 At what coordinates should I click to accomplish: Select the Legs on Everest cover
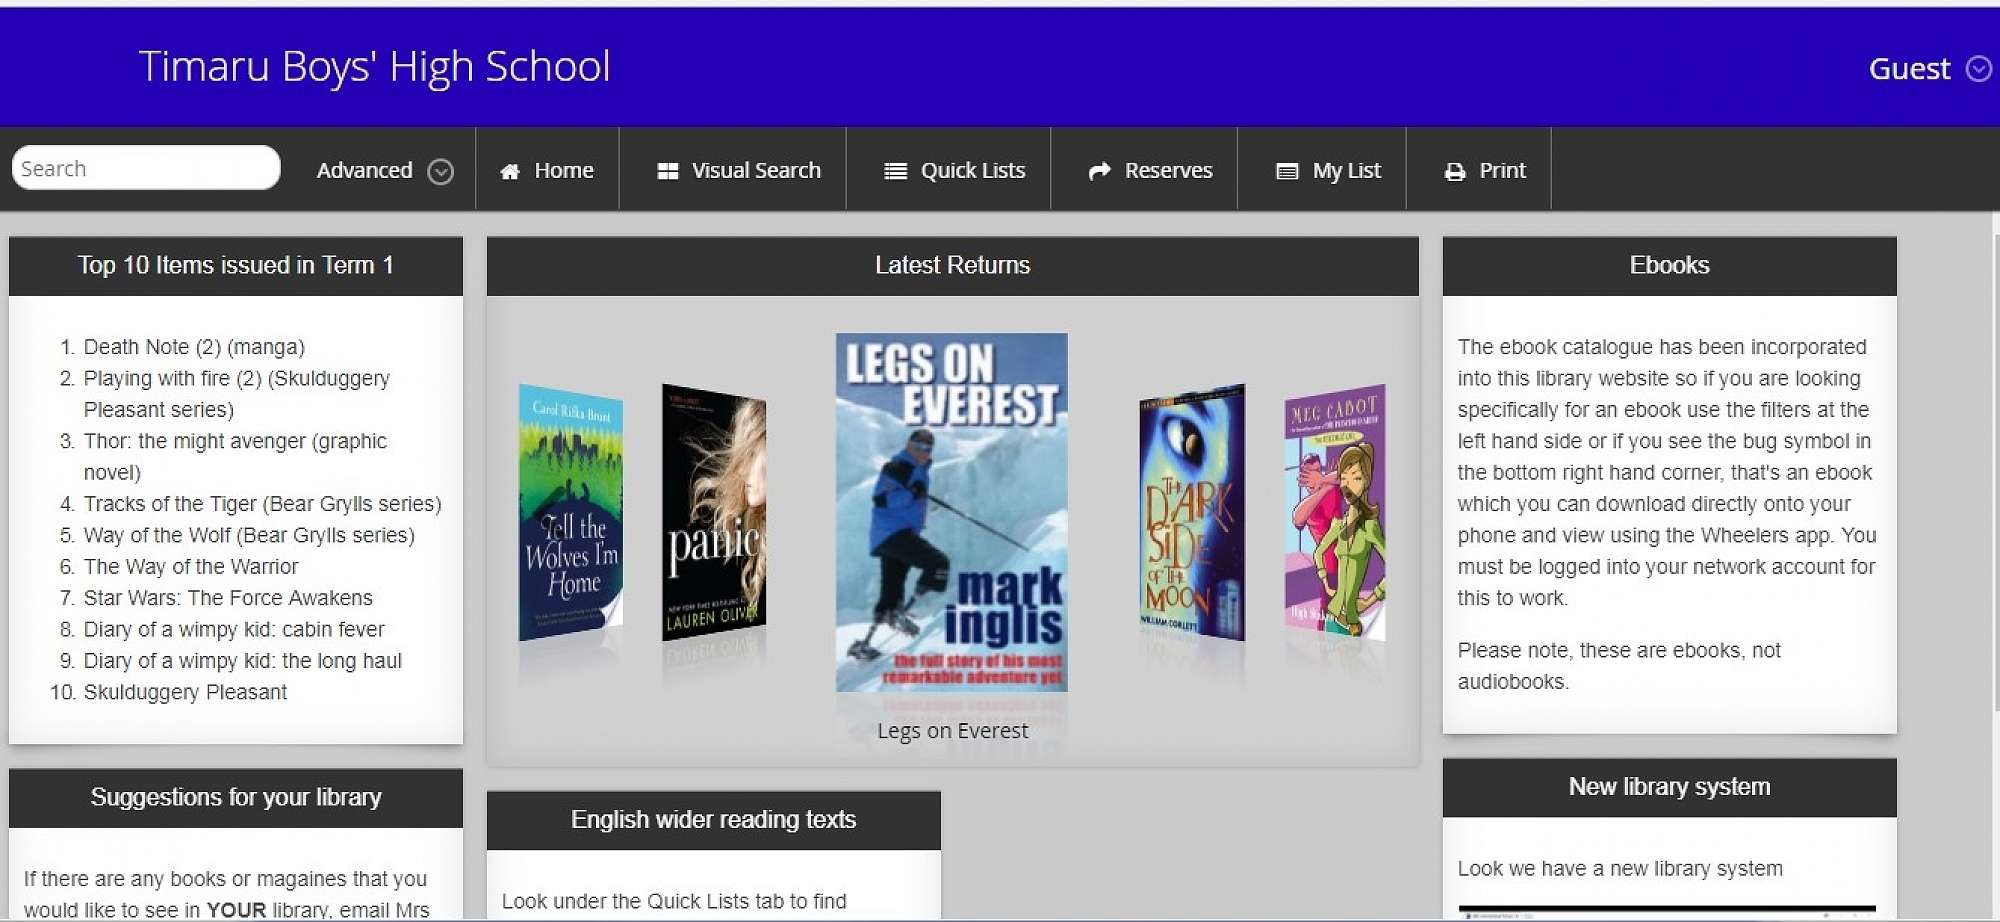click(951, 512)
